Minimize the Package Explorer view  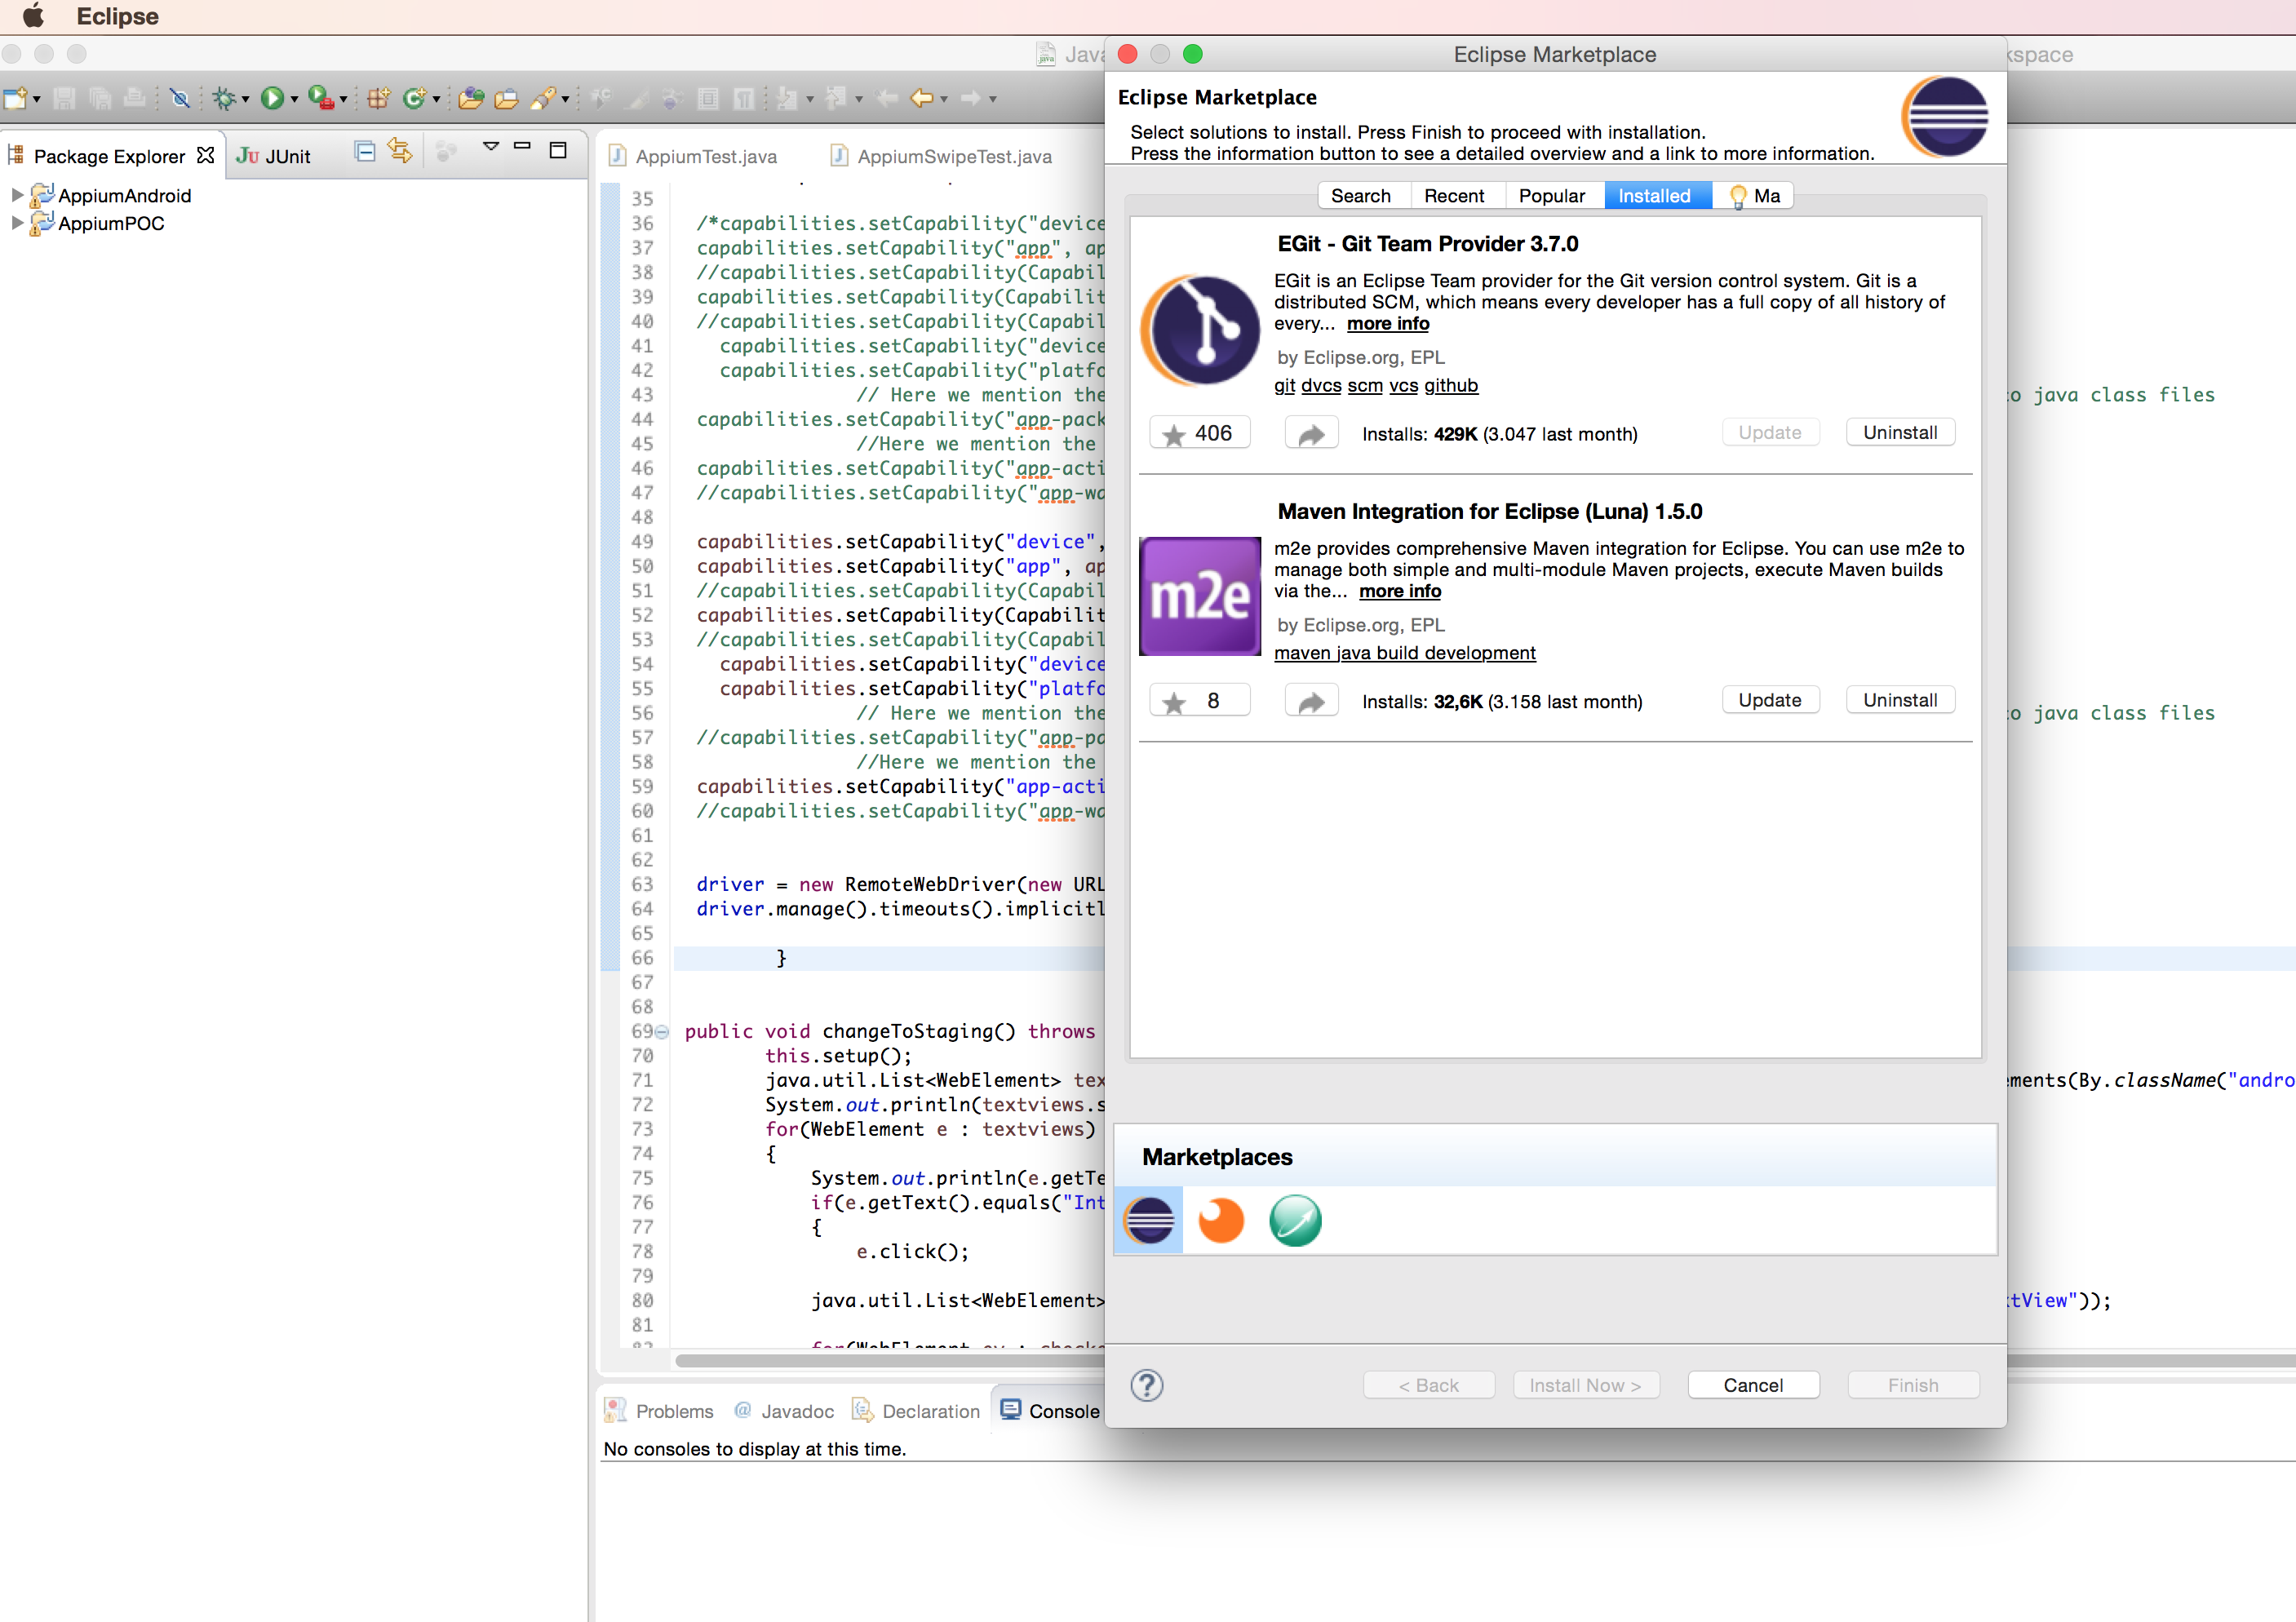522,147
